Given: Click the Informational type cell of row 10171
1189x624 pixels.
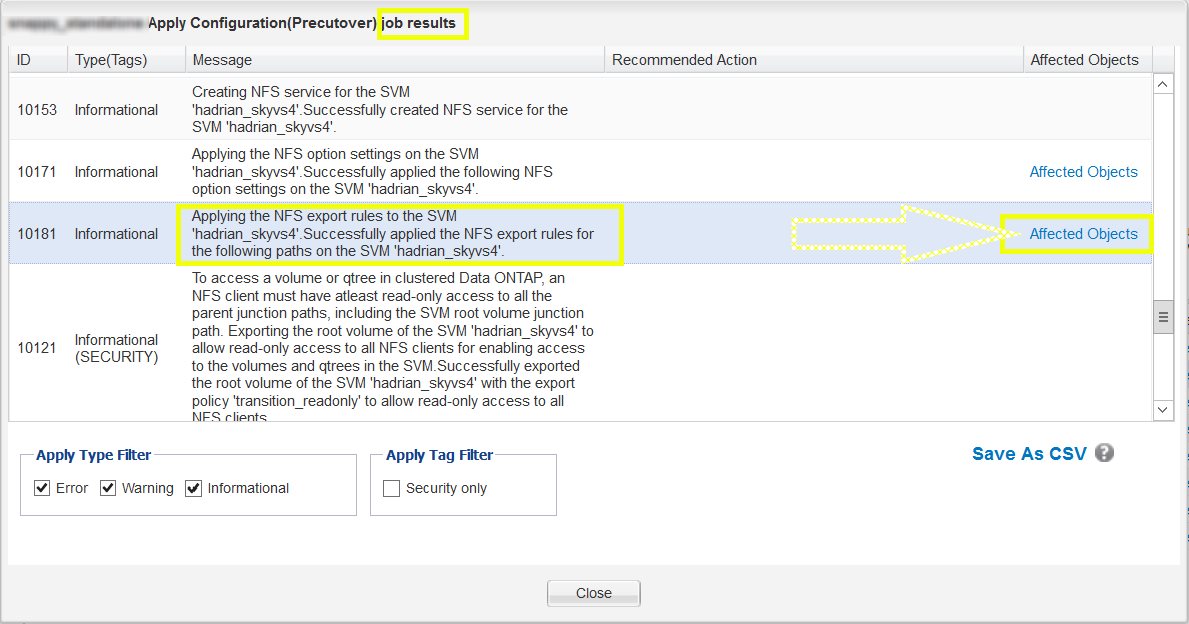Looking at the screenshot, I should [116, 171].
